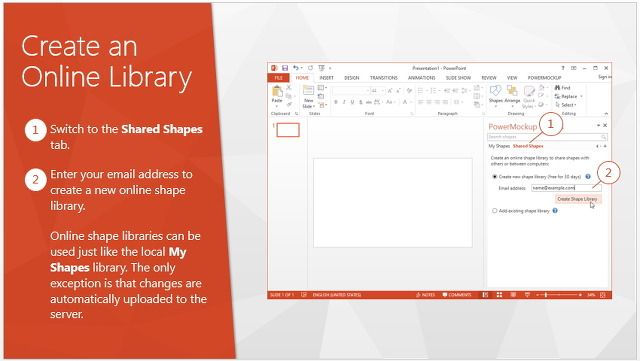
Task: Open the POWERMOCKUP ribbon tab
Action: (x=544, y=78)
